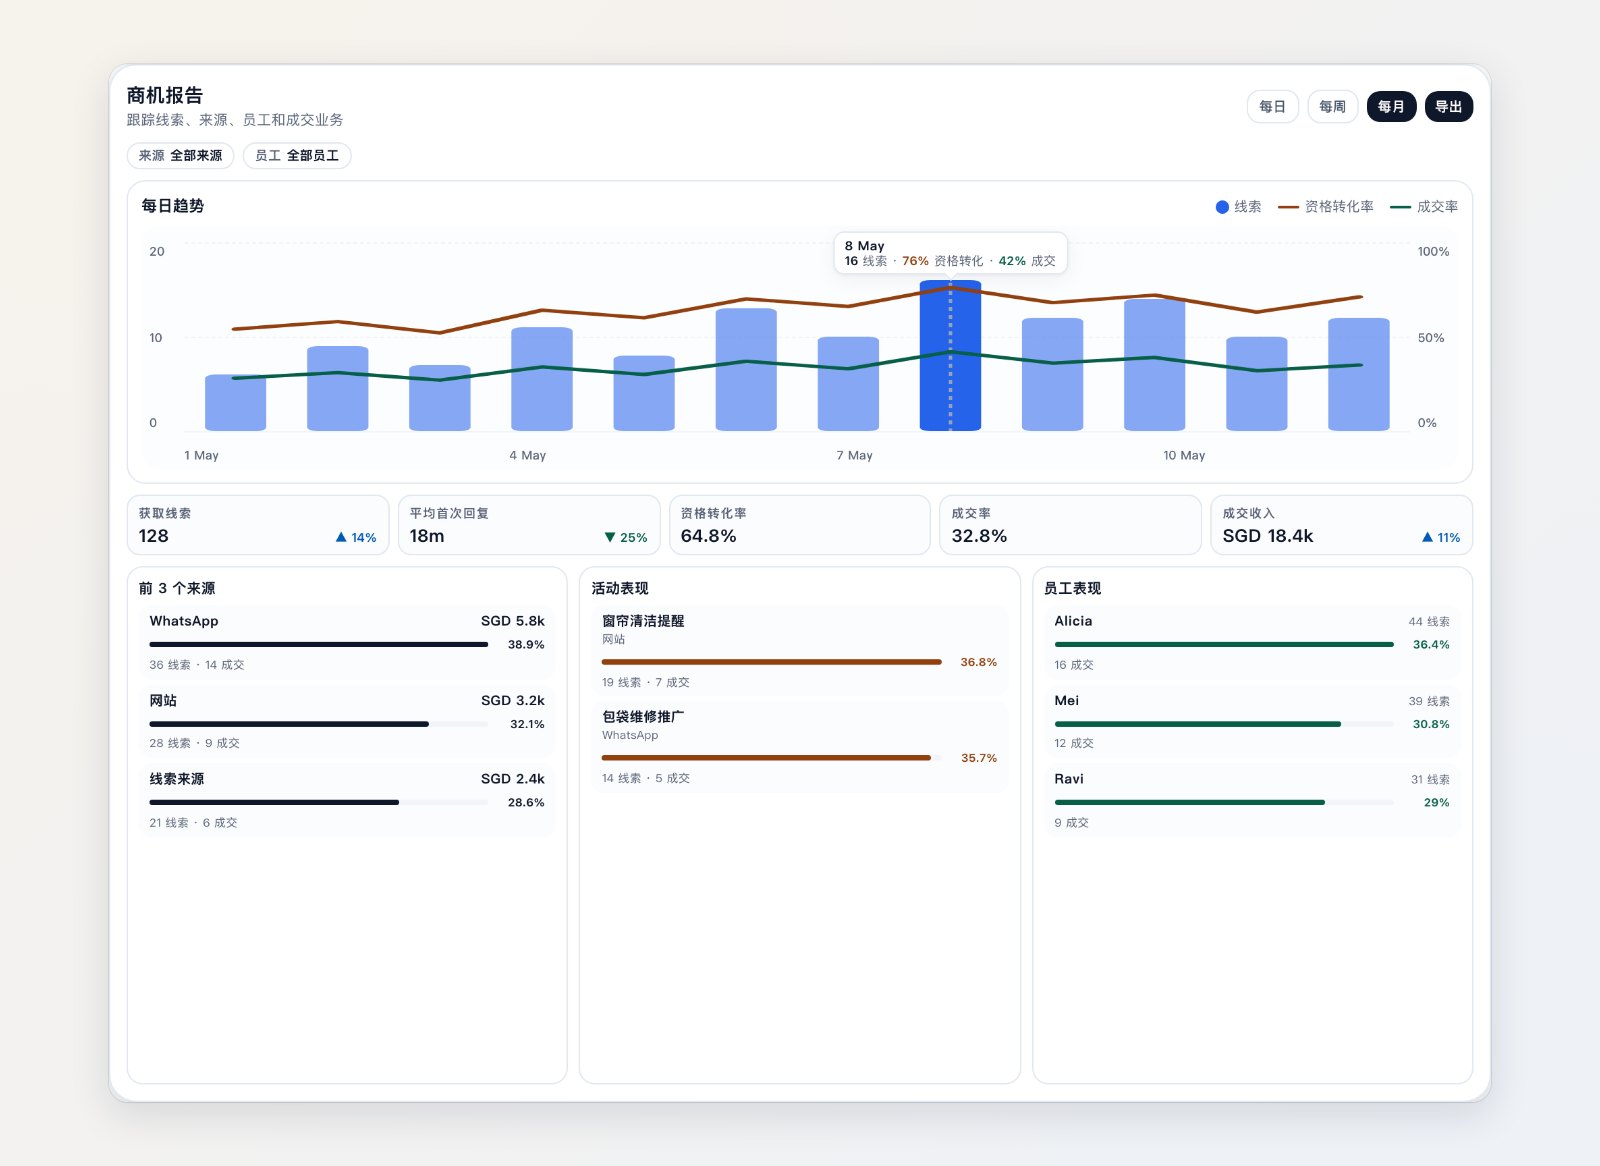Click the up arrow beside 14%
The height and width of the screenshot is (1166, 1600).
(341, 537)
